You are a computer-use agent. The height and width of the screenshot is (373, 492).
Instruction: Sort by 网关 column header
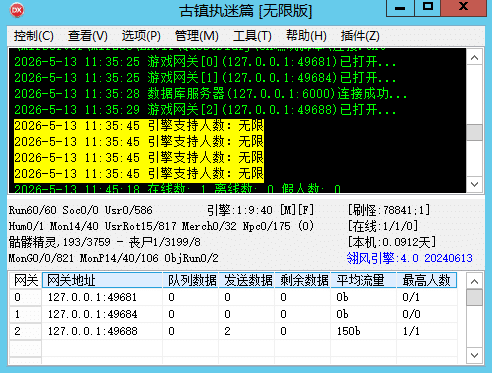click(26, 280)
